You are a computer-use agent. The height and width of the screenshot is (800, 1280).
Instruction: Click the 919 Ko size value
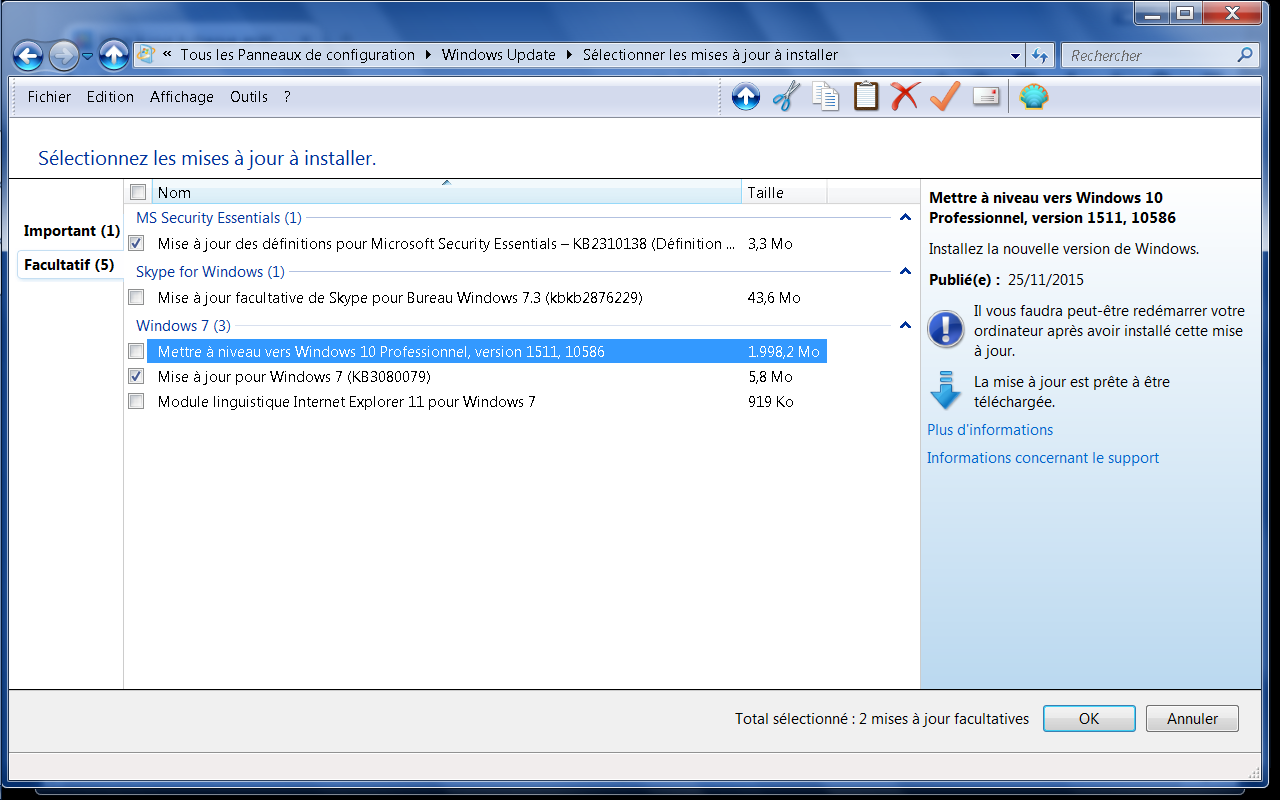tap(770, 401)
